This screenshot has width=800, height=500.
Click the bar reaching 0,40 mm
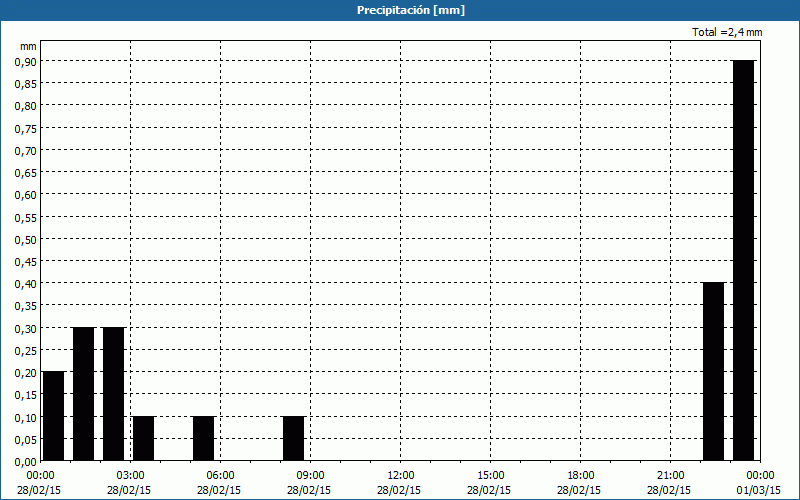(x=713, y=371)
